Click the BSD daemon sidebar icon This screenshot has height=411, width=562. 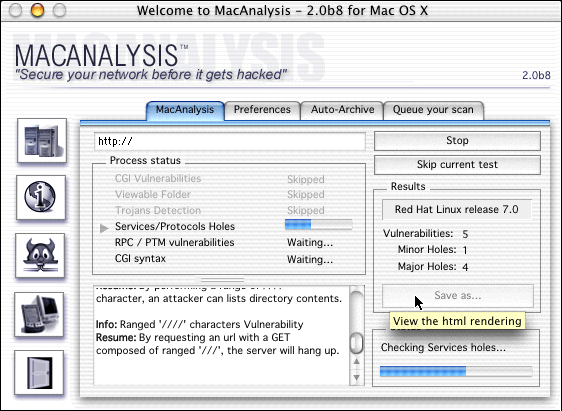point(40,255)
